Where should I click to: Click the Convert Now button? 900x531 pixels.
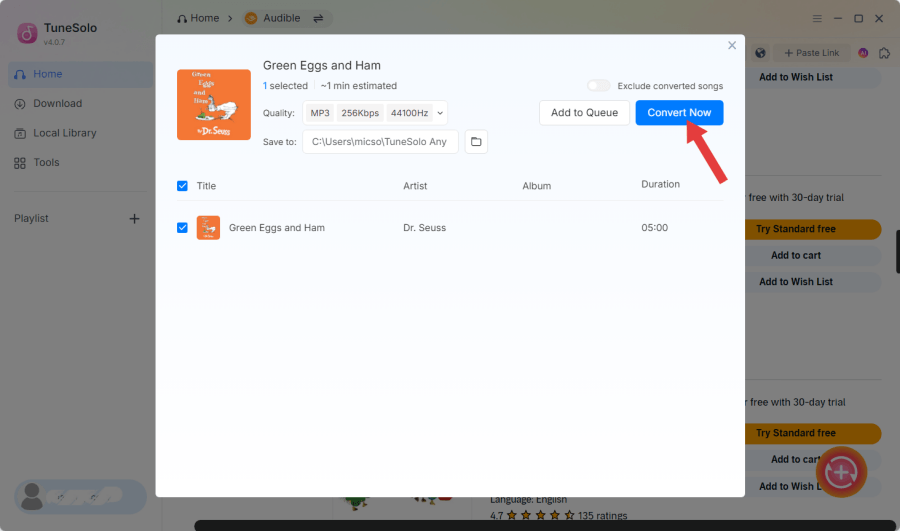tap(679, 113)
